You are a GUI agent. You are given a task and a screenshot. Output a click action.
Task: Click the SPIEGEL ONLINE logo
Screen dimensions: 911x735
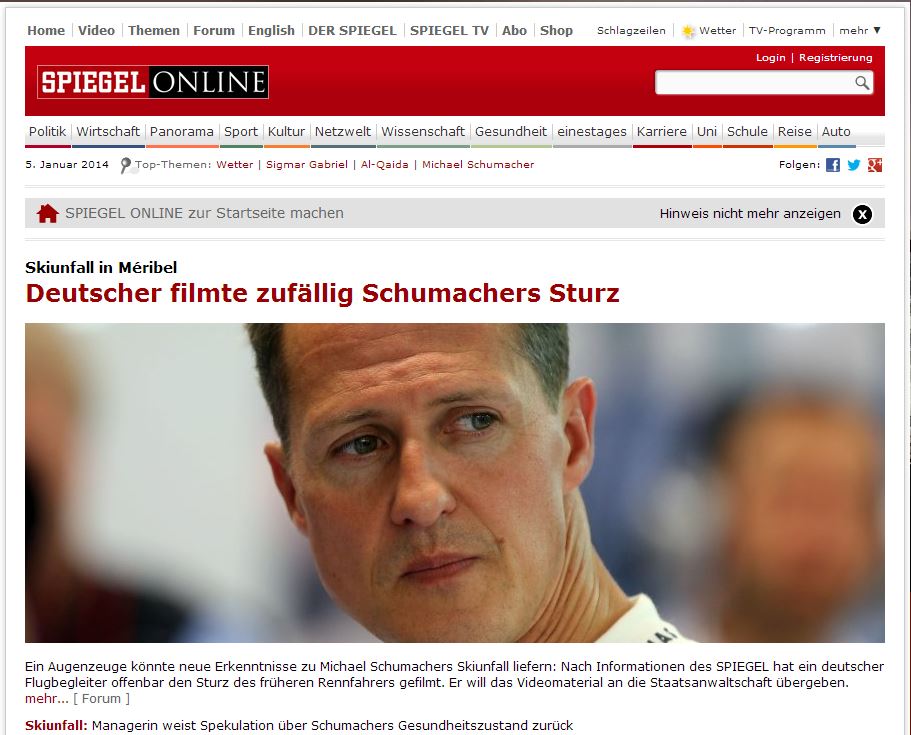(x=153, y=82)
